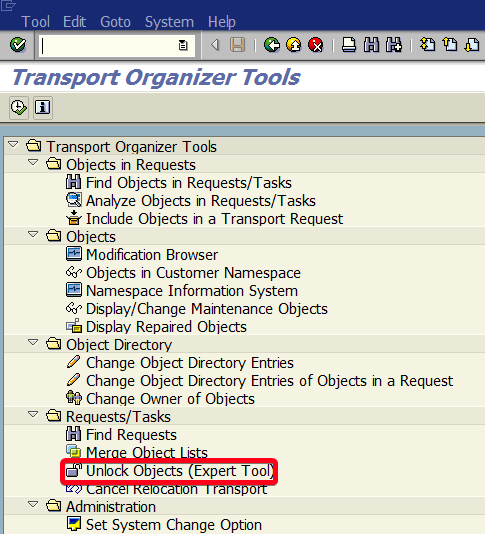
Task: Click the Information 'i' icon
Action: coord(43,108)
